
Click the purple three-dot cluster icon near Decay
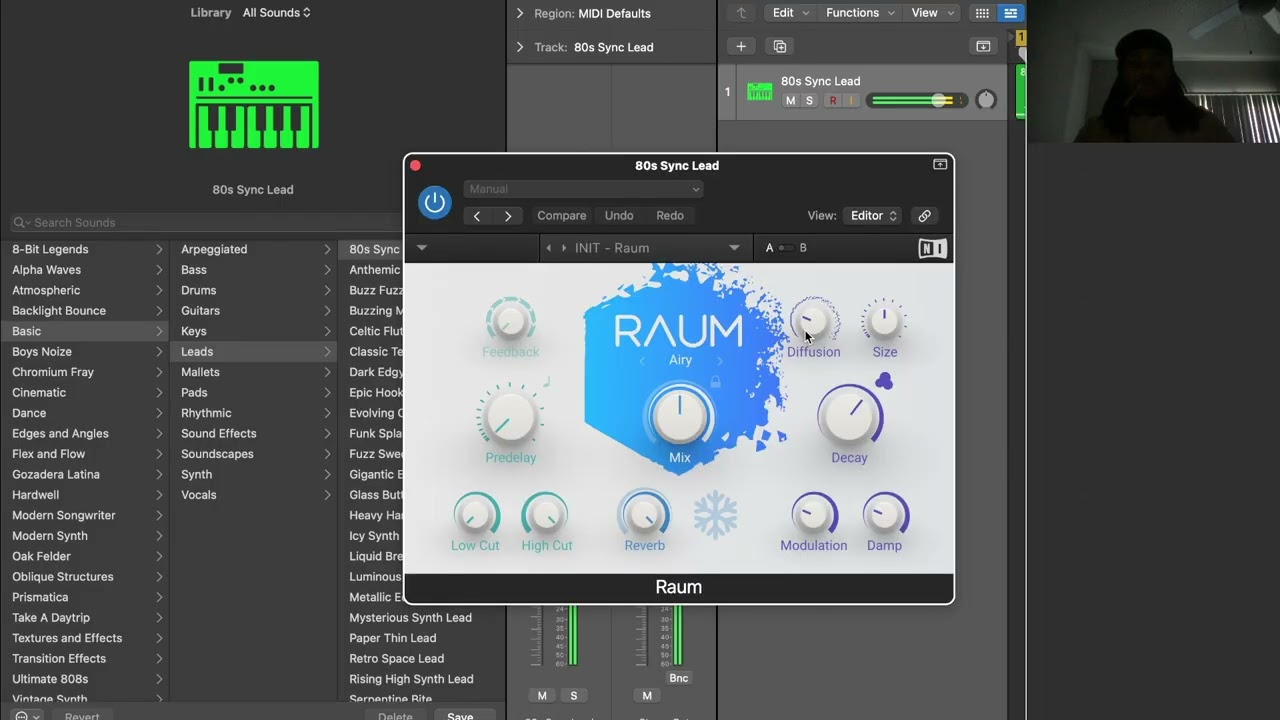click(884, 381)
